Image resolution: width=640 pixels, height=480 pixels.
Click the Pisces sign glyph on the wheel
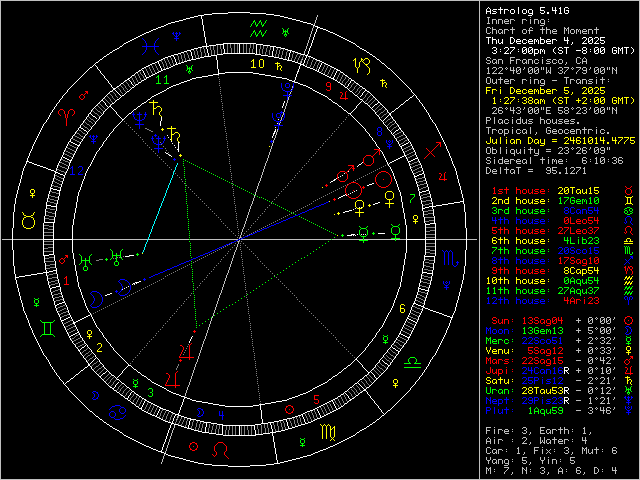149,44
